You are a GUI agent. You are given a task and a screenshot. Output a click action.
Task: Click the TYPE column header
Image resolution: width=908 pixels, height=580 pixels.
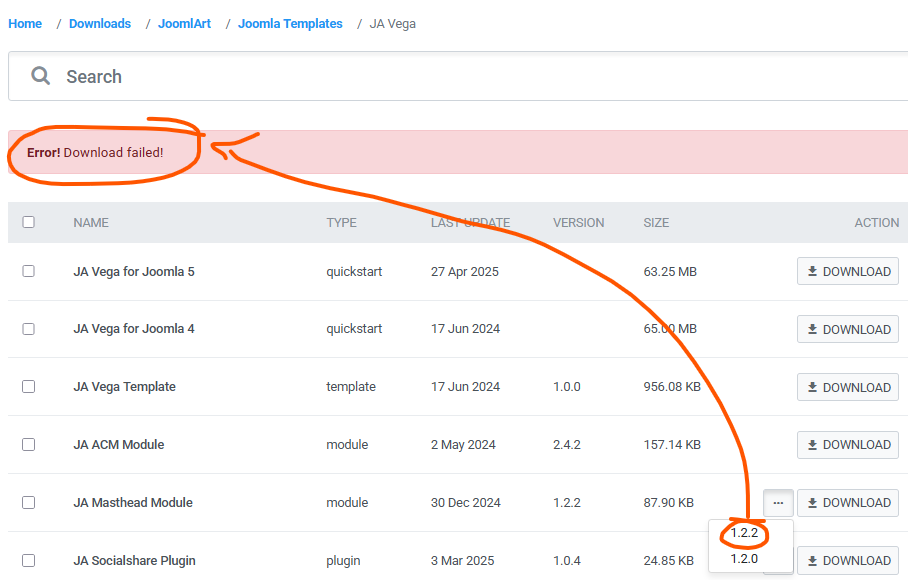click(342, 223)
